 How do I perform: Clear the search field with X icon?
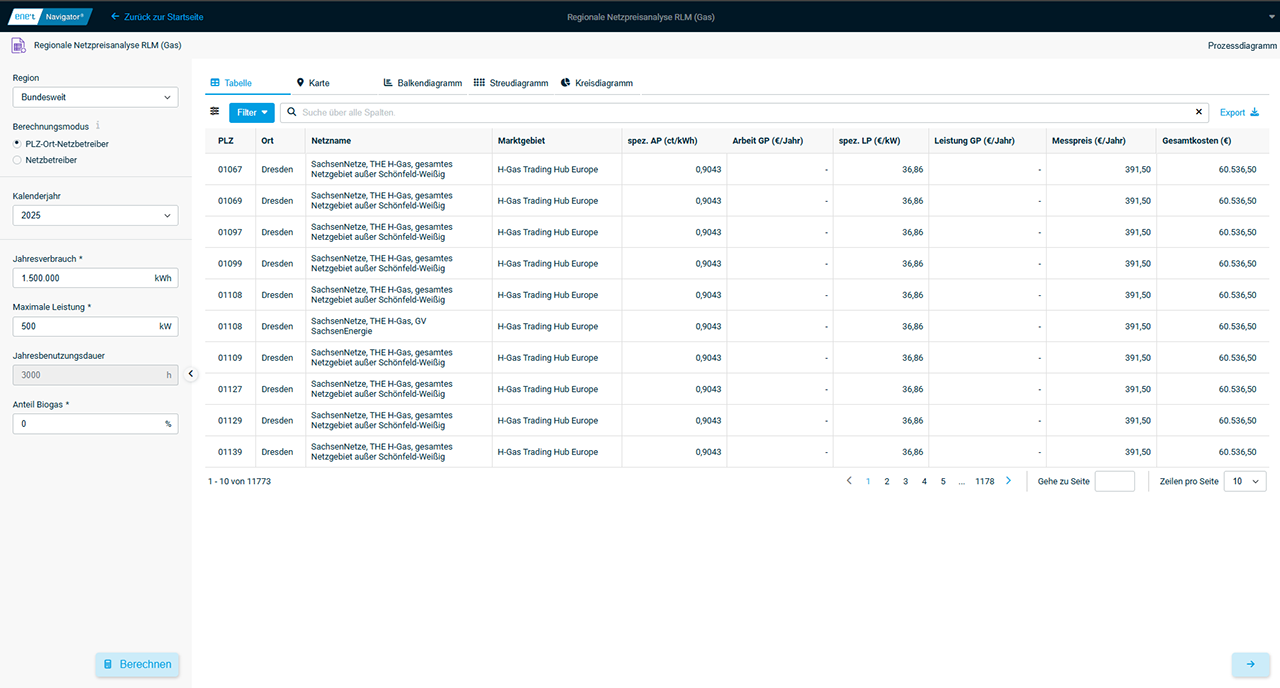(1199, 112)
